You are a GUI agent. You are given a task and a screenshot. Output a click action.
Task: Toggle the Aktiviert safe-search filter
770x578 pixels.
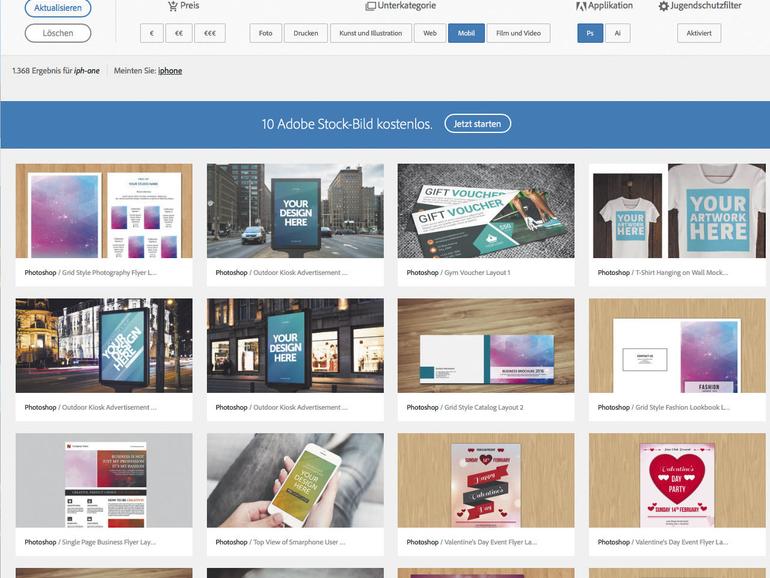pos(699,33)
